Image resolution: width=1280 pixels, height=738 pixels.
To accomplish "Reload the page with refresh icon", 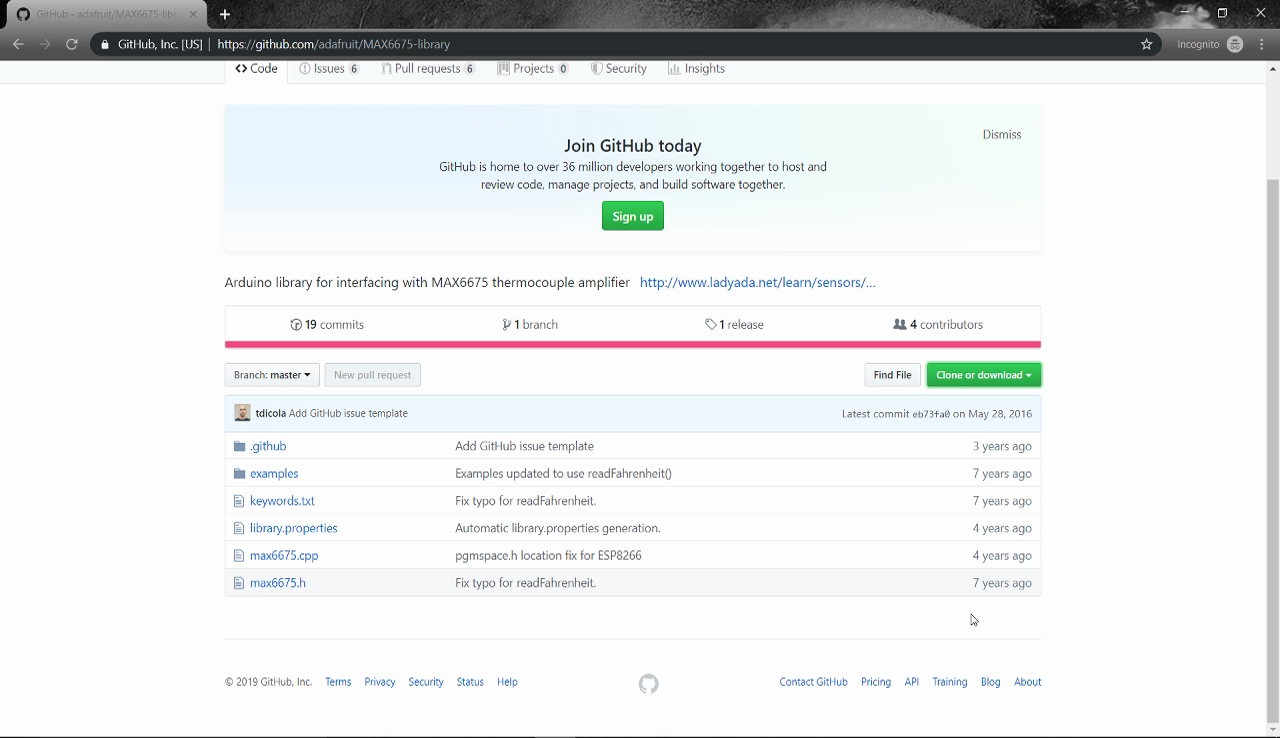I will tap(72, 44).
